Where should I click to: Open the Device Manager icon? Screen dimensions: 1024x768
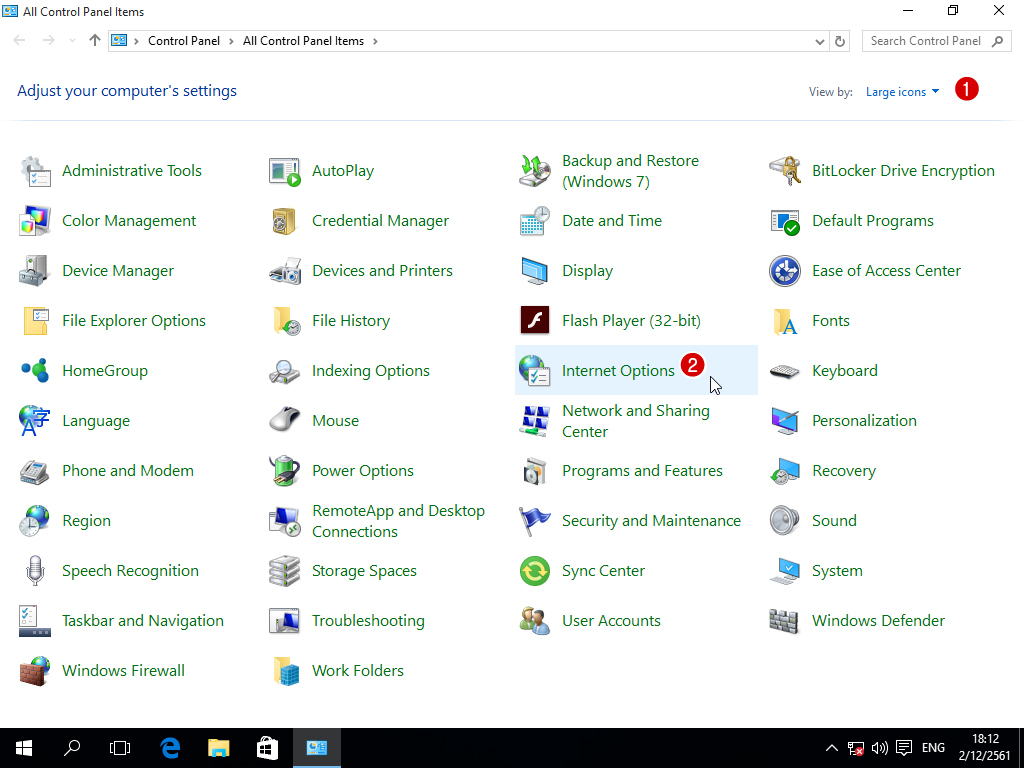(x=35, y=271)
